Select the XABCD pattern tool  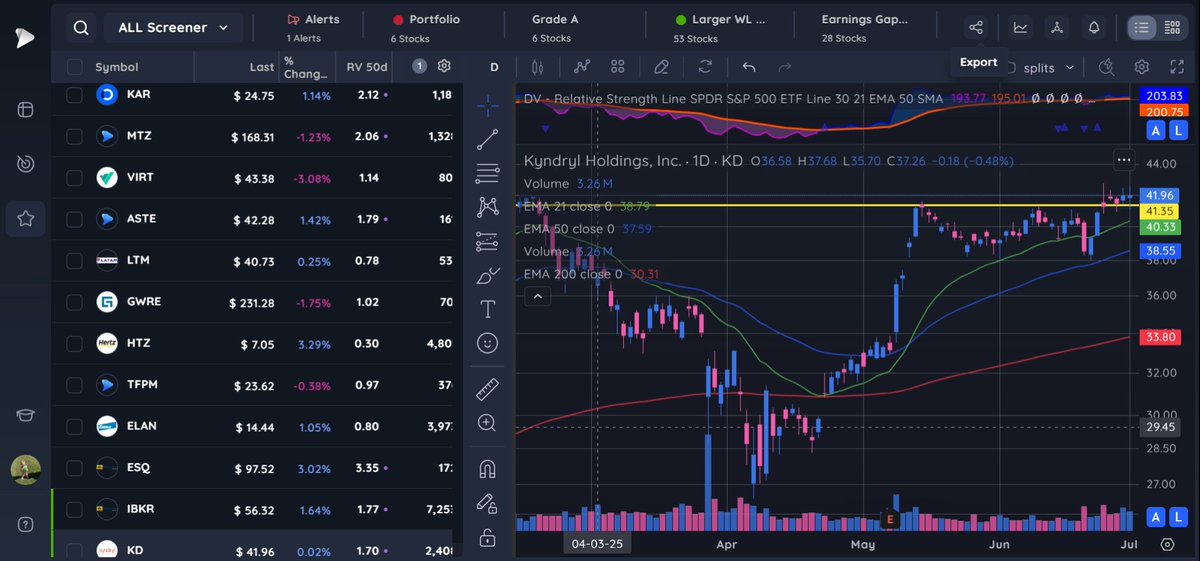pos(488,207)
